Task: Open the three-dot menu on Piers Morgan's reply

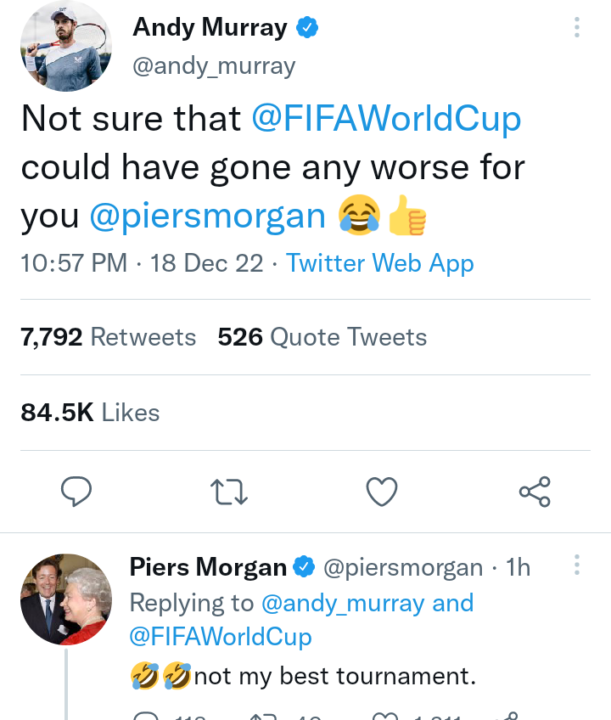Action: point(577,567)
